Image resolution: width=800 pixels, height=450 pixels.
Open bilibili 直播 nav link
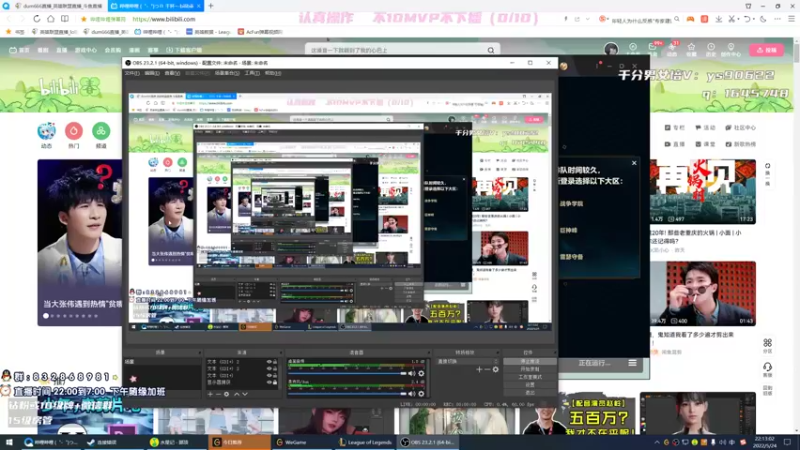pyautogui.click(x=62, y=50)
